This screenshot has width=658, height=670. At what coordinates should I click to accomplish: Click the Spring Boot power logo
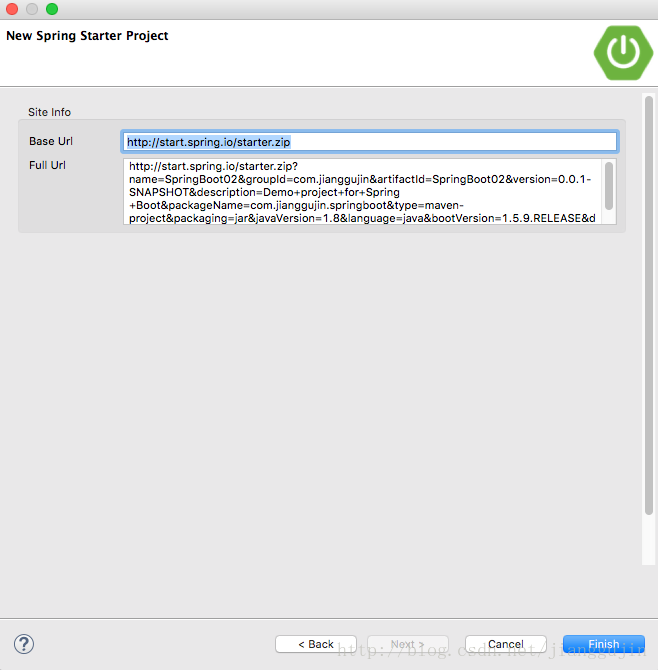pos(623,53)
